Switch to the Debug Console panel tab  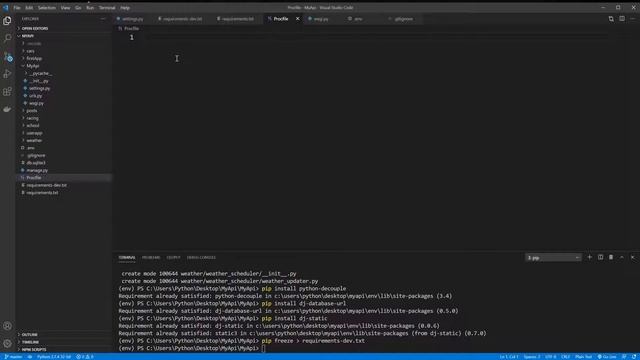pos(201,258)
